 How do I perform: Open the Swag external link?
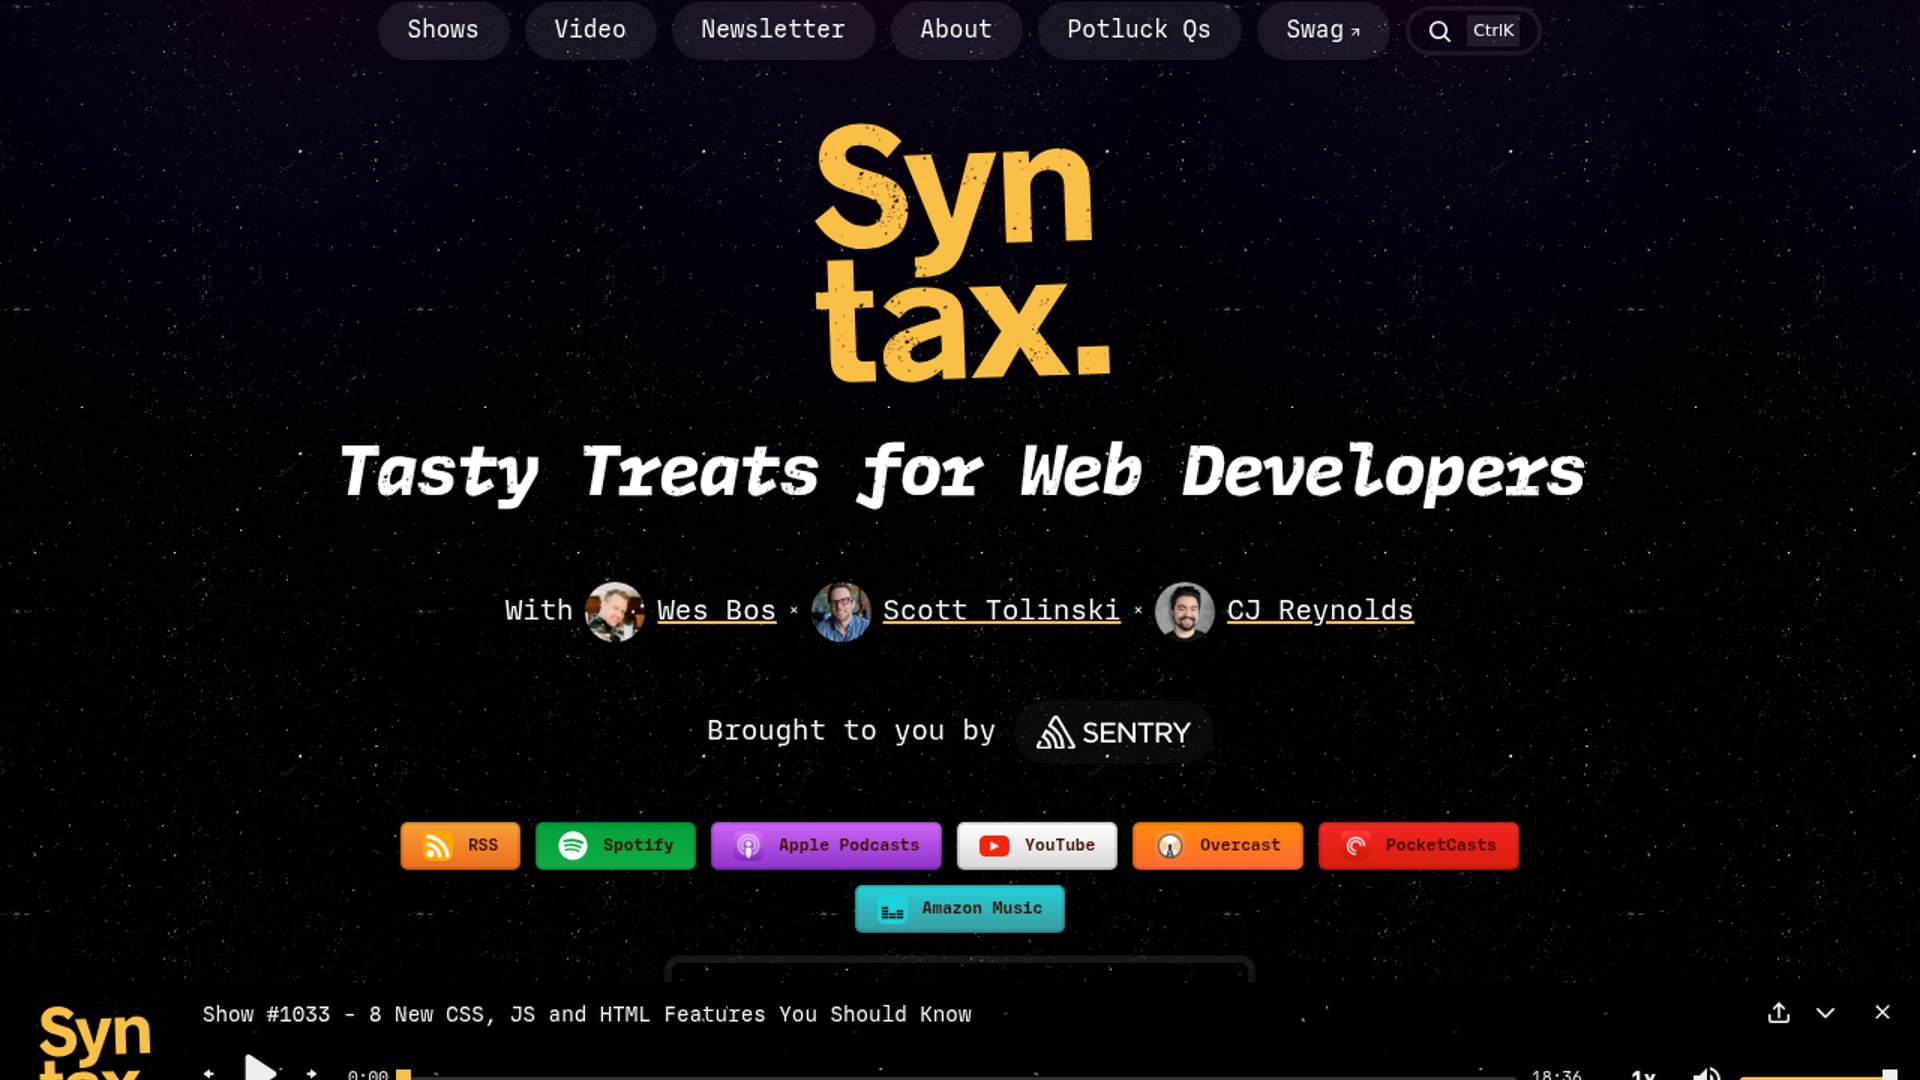pyautogui.click(x=1323, y=30)
